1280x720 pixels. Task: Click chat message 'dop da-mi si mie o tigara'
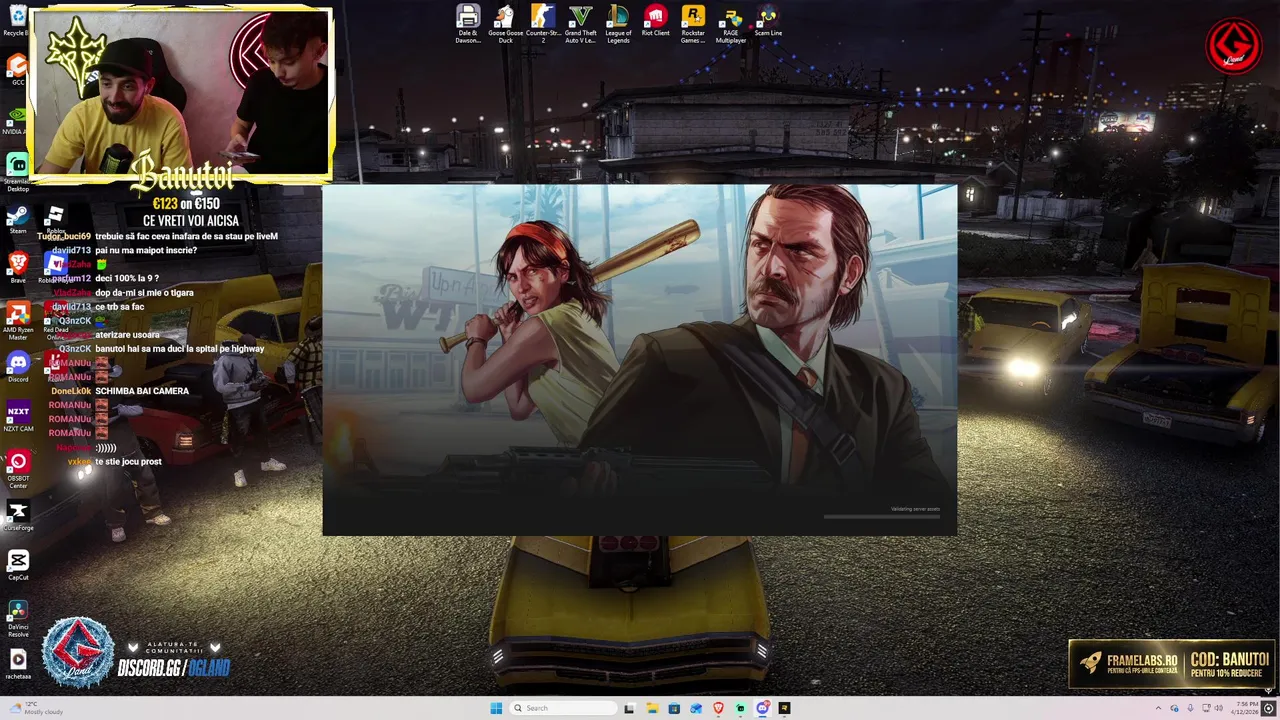pos(144,293)
